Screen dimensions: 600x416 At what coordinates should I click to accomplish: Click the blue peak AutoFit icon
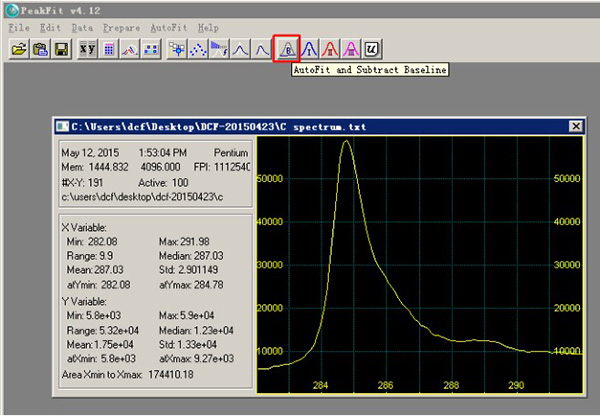pyautogui.click(x=310, y=47)
